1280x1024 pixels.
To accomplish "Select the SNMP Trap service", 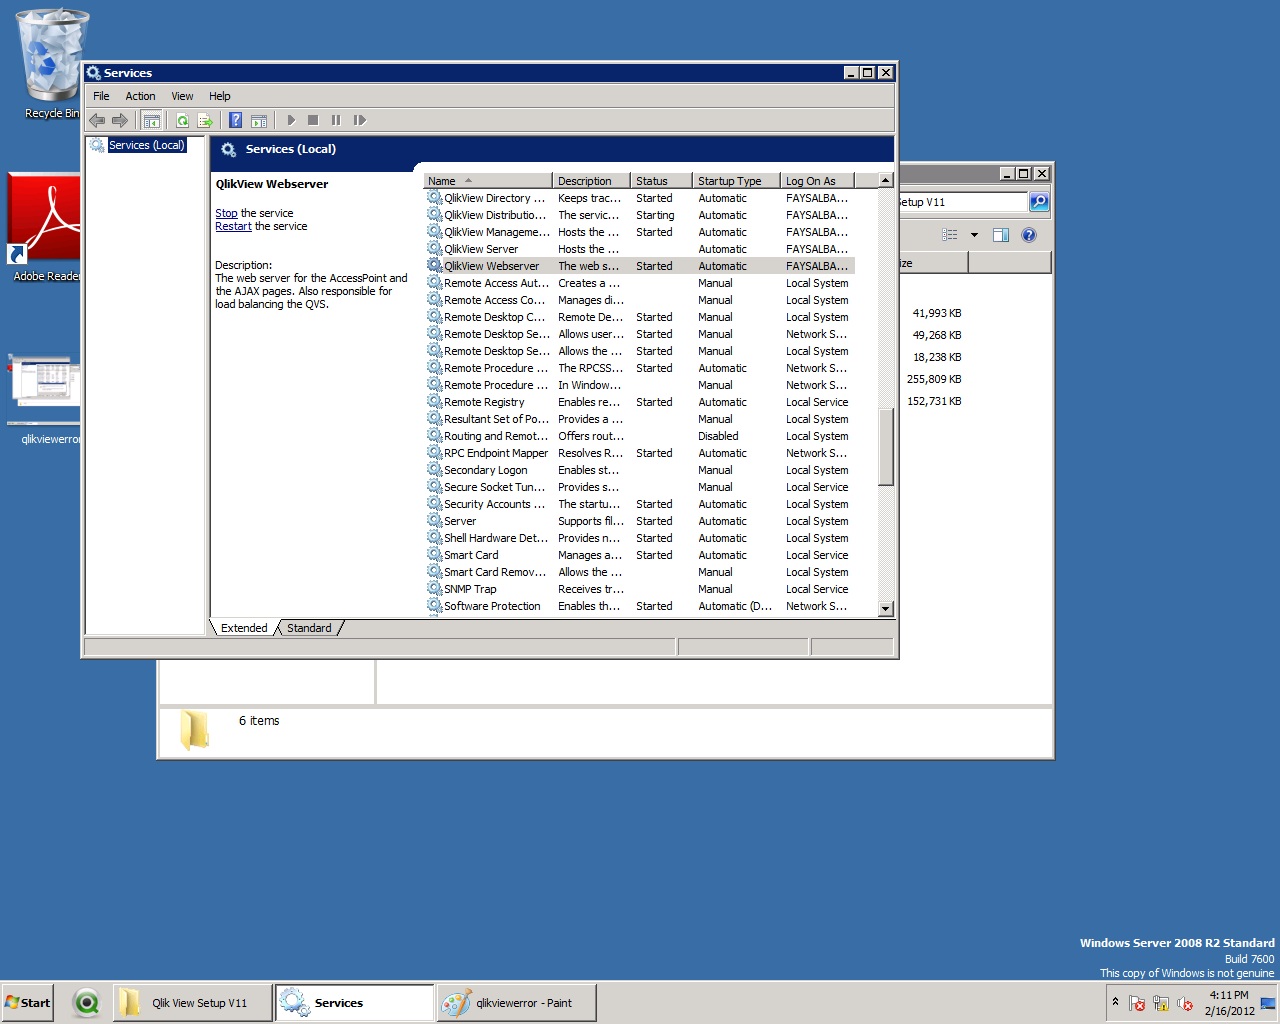I will 640,589.
